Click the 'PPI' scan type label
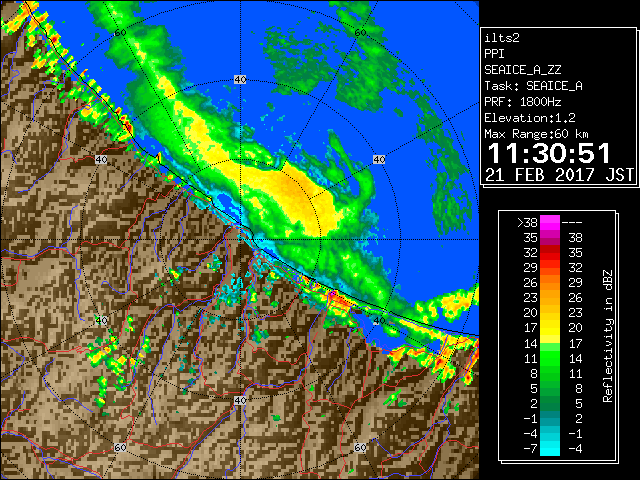This screenshot has width=640, height=480. coord(494,54)
